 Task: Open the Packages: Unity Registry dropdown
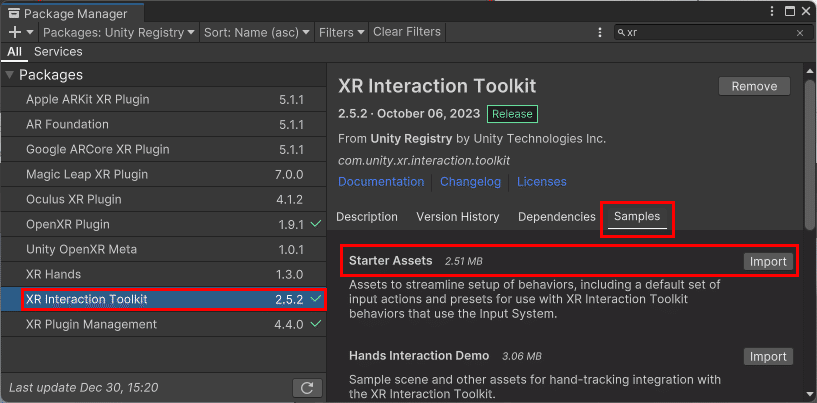(119, 32)
